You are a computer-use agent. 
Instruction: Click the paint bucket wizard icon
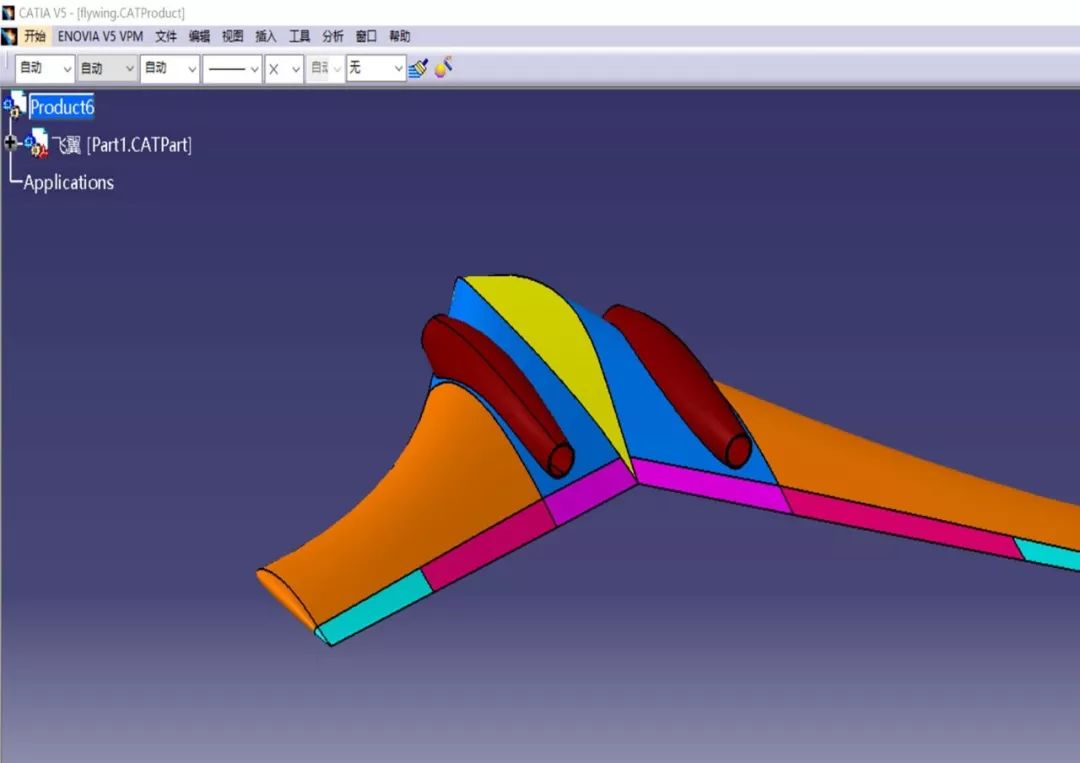444,67
